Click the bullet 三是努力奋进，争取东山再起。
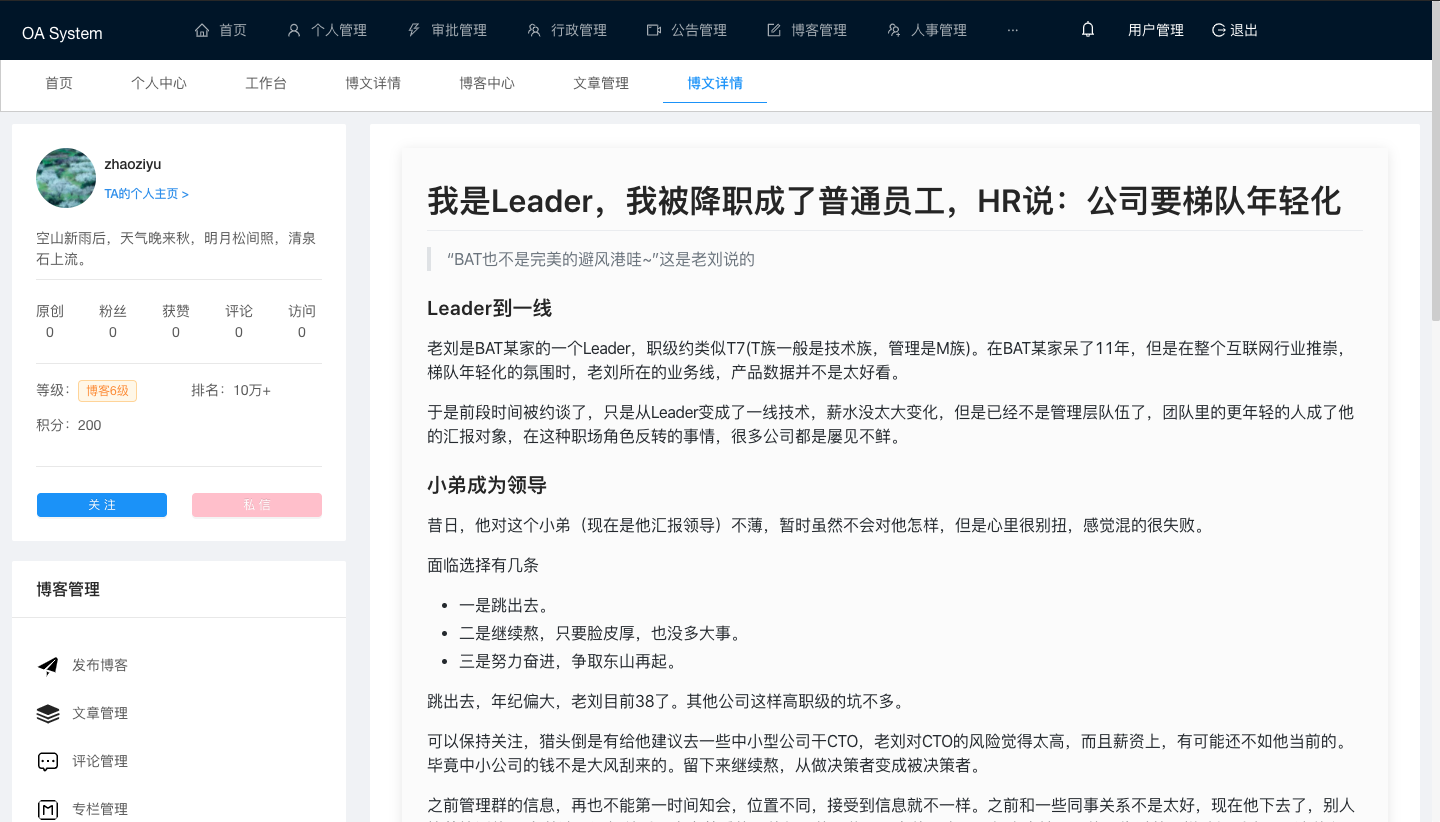 click(569, 661)
